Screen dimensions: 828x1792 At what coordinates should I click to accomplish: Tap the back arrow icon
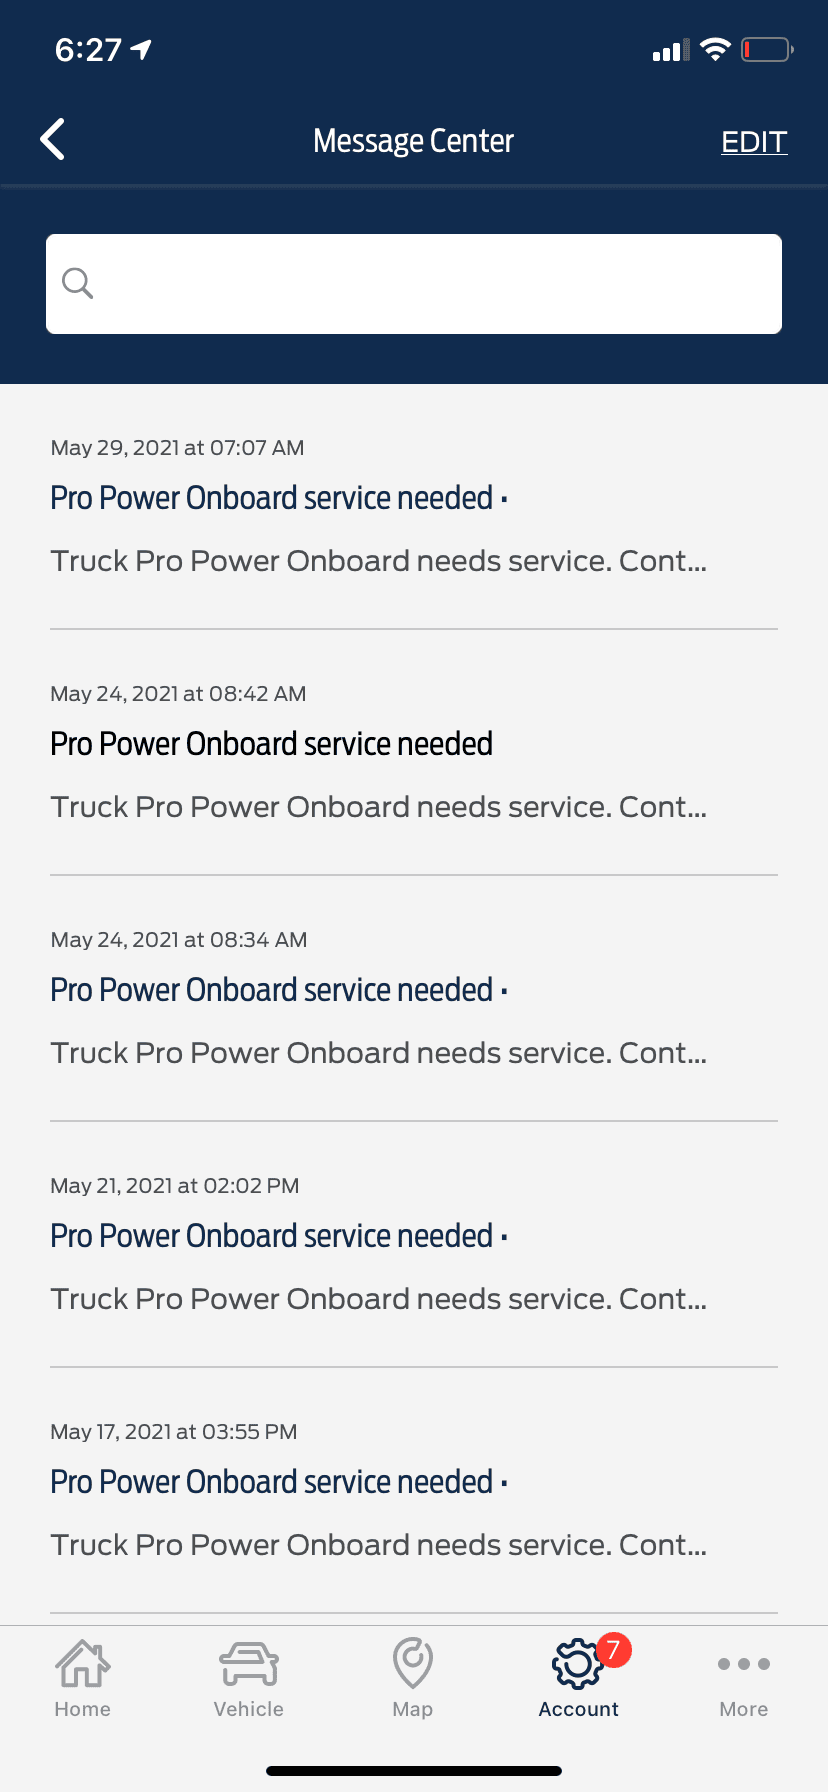click(53, 140)
